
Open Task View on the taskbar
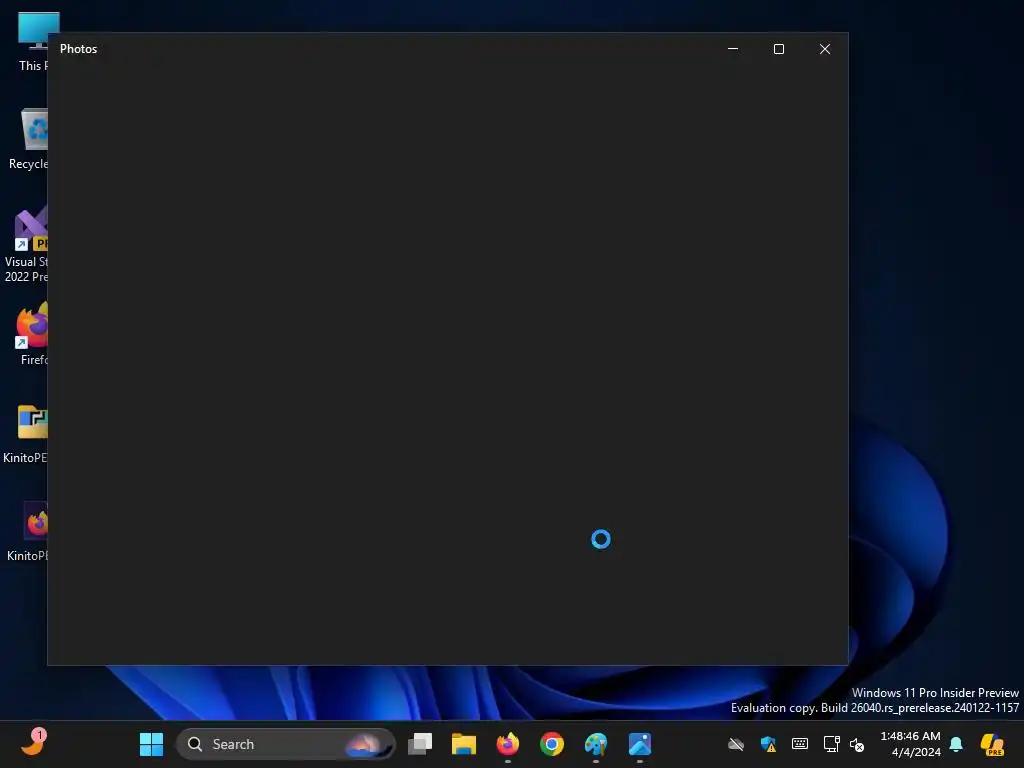point(420,744)
